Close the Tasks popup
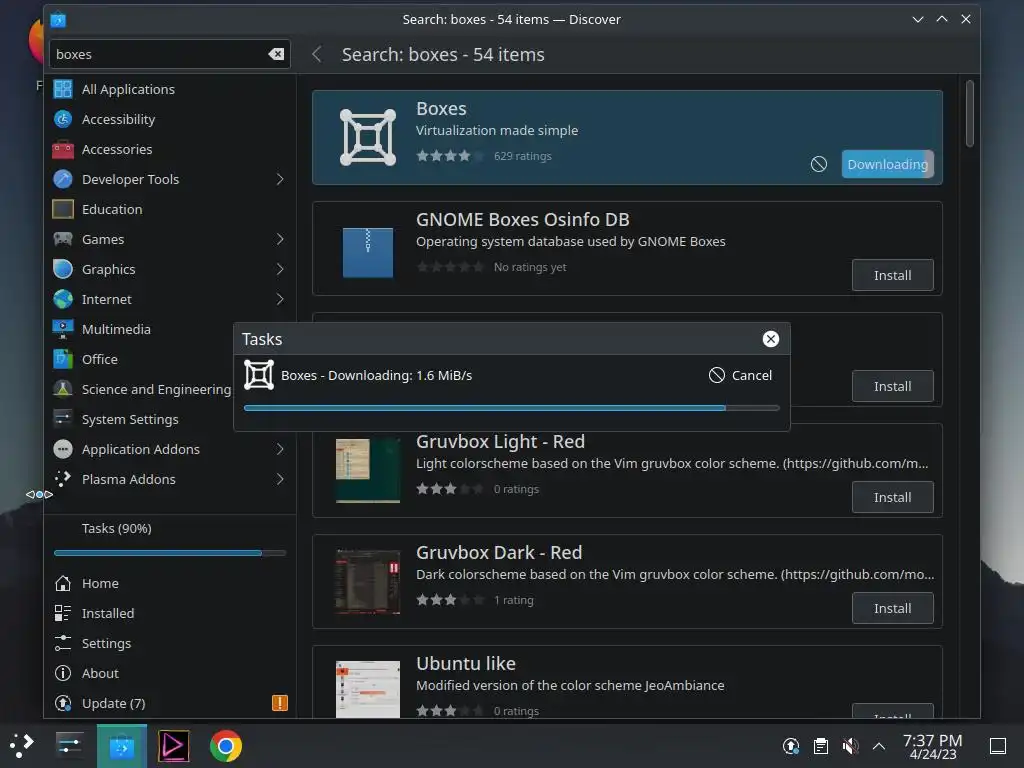 771,340
